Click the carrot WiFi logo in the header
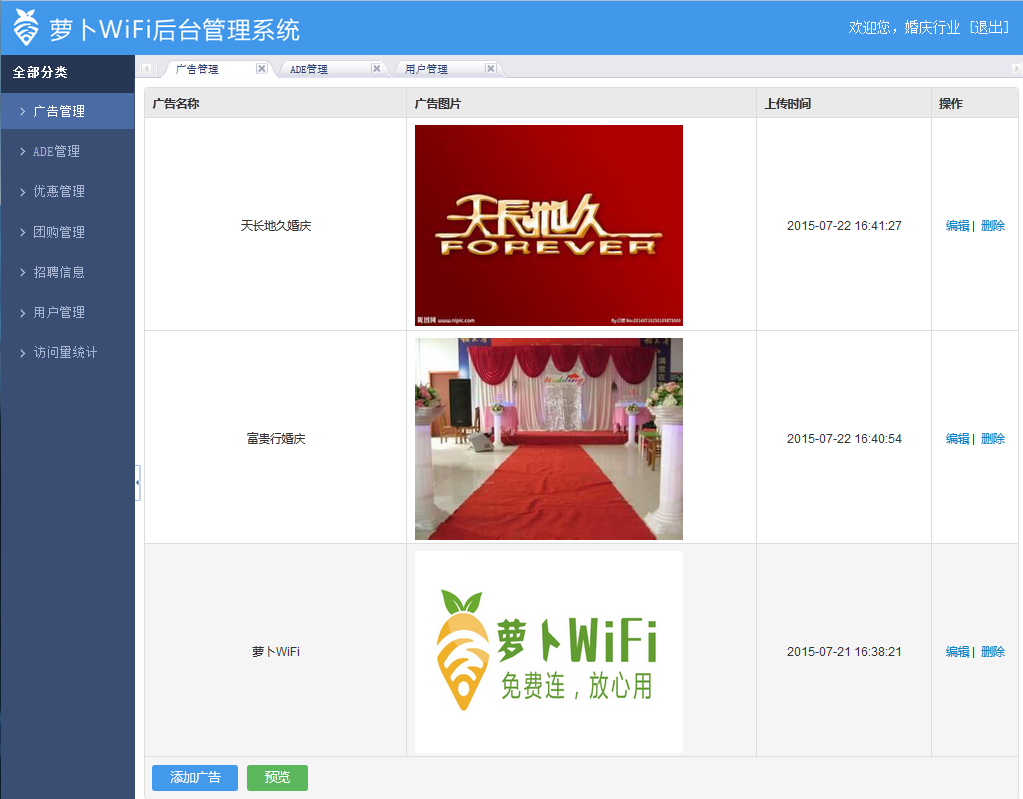This screenshot has height=799, width=1023. click(x=26, y=27)
